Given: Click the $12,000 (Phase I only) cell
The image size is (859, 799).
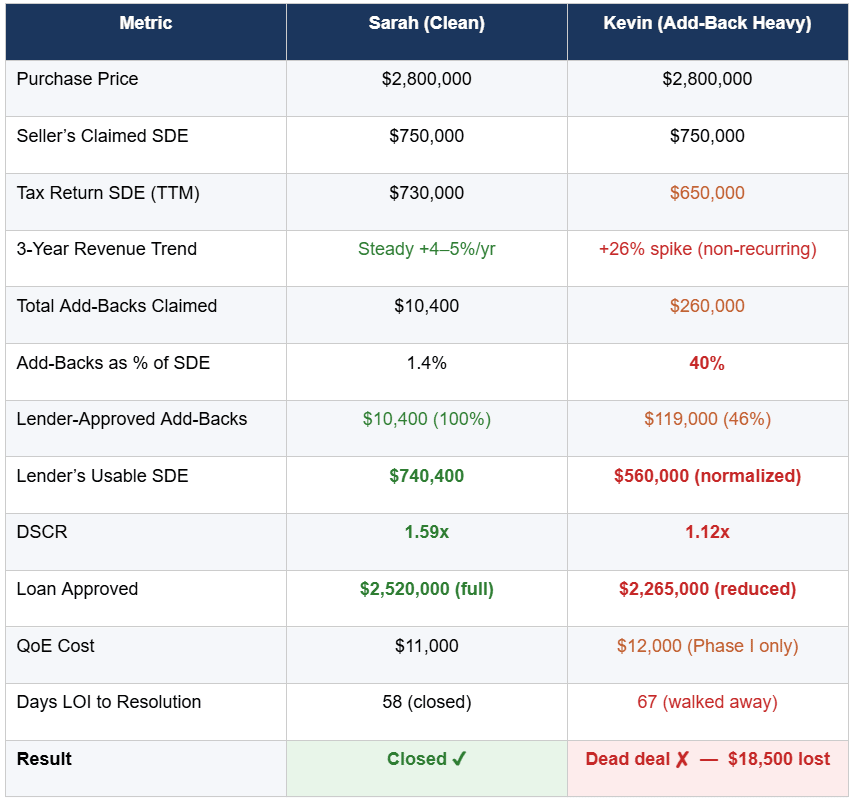Looking at the screenshot, I should point(707,646).
